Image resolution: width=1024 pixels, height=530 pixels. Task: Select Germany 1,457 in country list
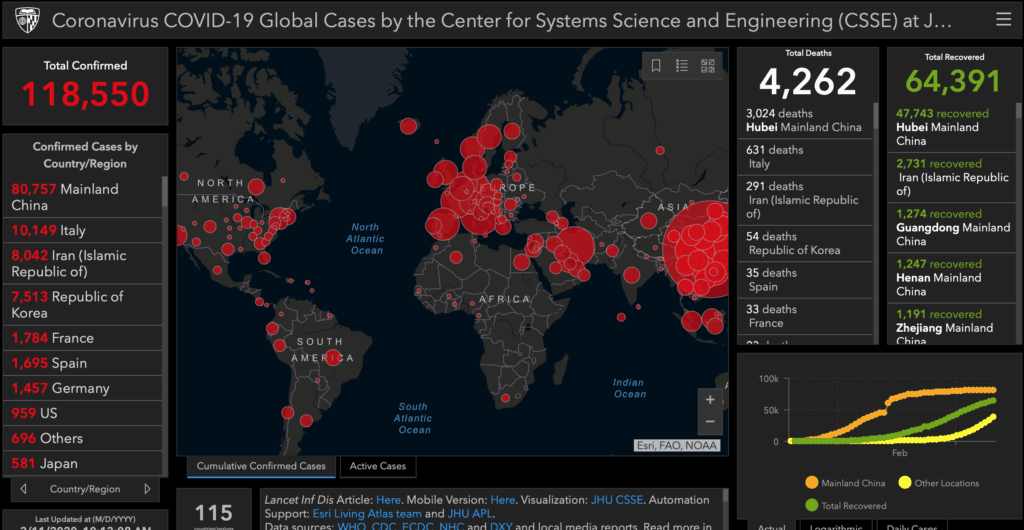(82, 388)
